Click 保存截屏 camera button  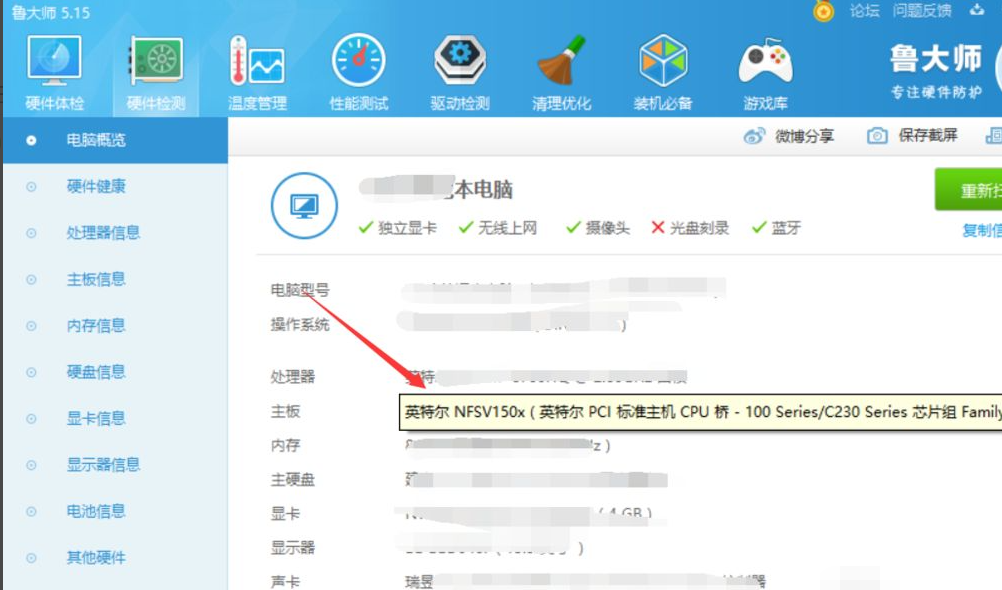[912, 136]
